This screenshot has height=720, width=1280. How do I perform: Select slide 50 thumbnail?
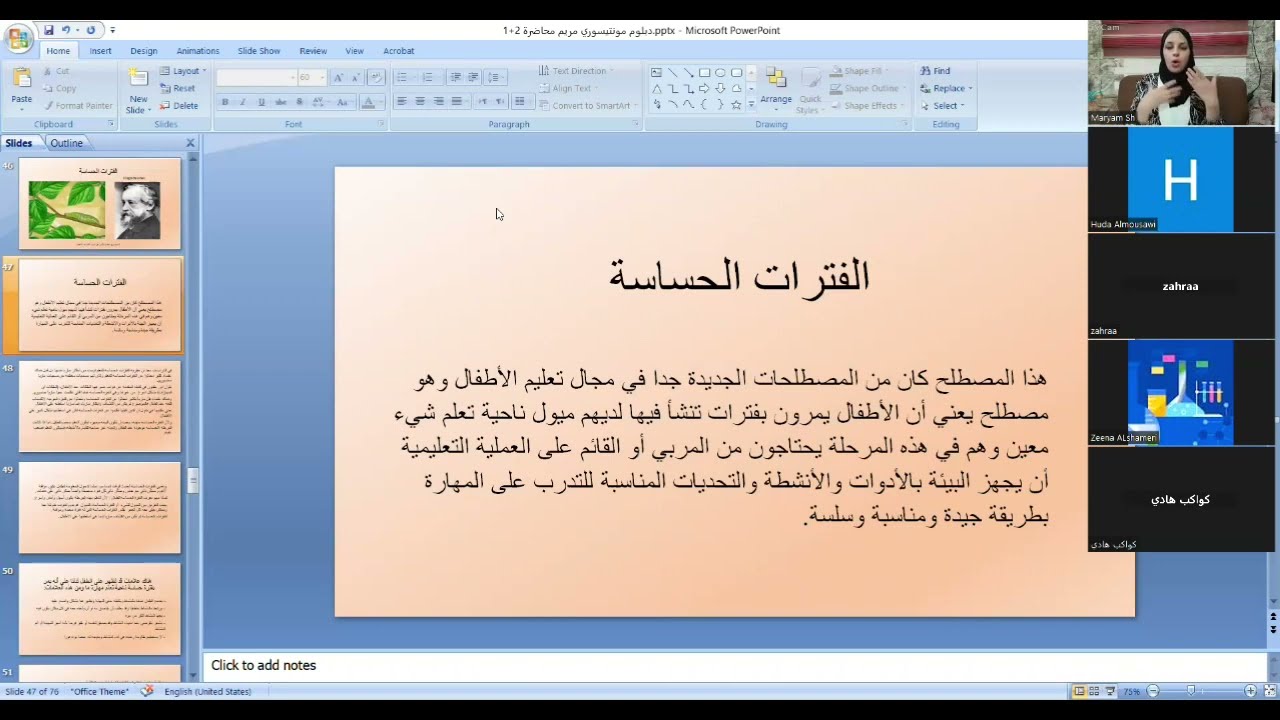click(x=100, y=609)
